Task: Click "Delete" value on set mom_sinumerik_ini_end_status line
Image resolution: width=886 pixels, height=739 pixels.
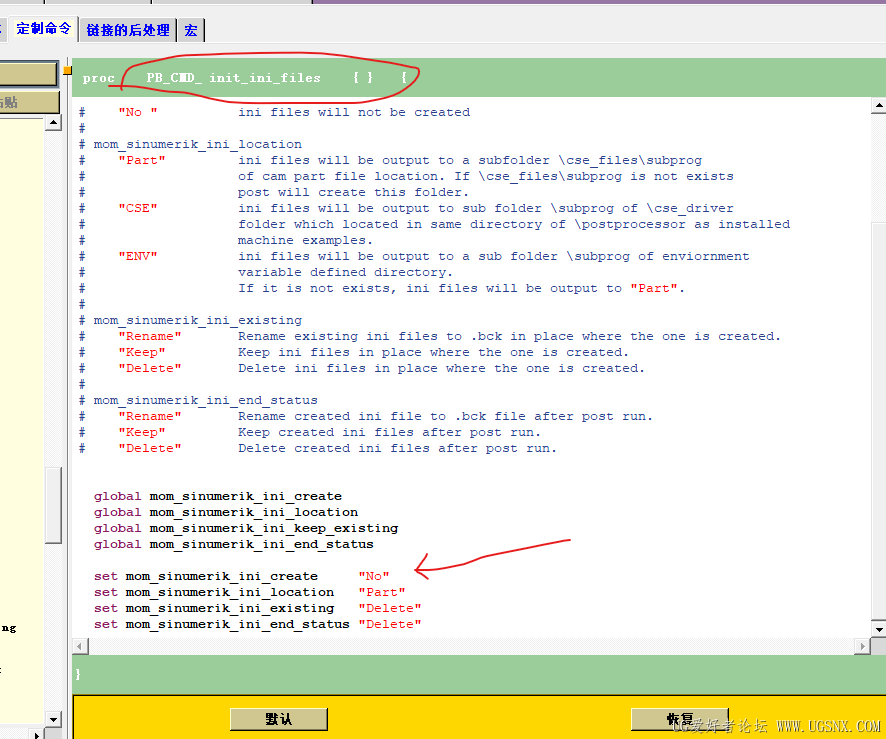Action: click(x=389, y=624)
